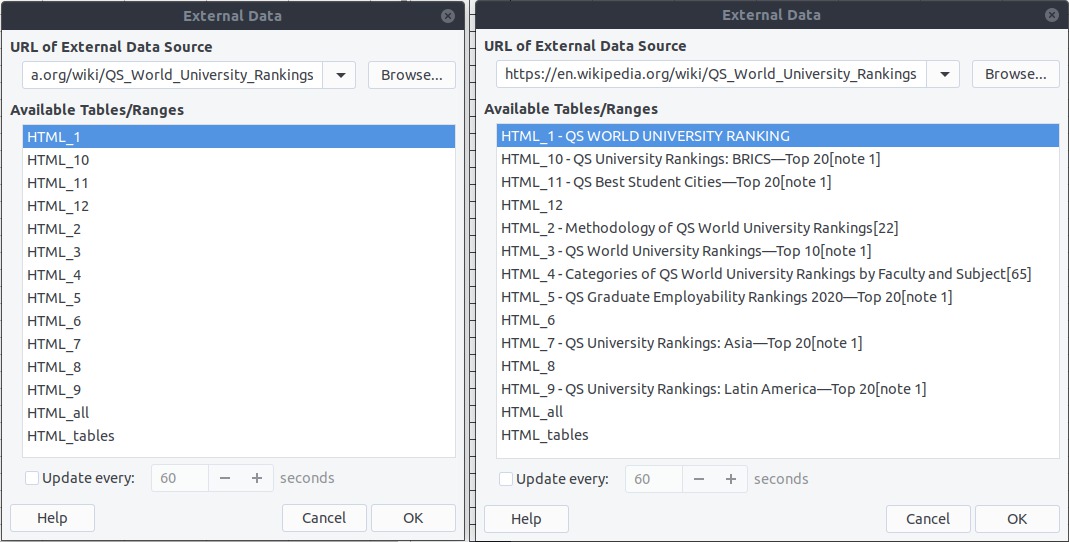Enable Update every checkbox in left dialog
Image resolution: width=1069 pixels, height=542 pixels.
click(31, 478)
